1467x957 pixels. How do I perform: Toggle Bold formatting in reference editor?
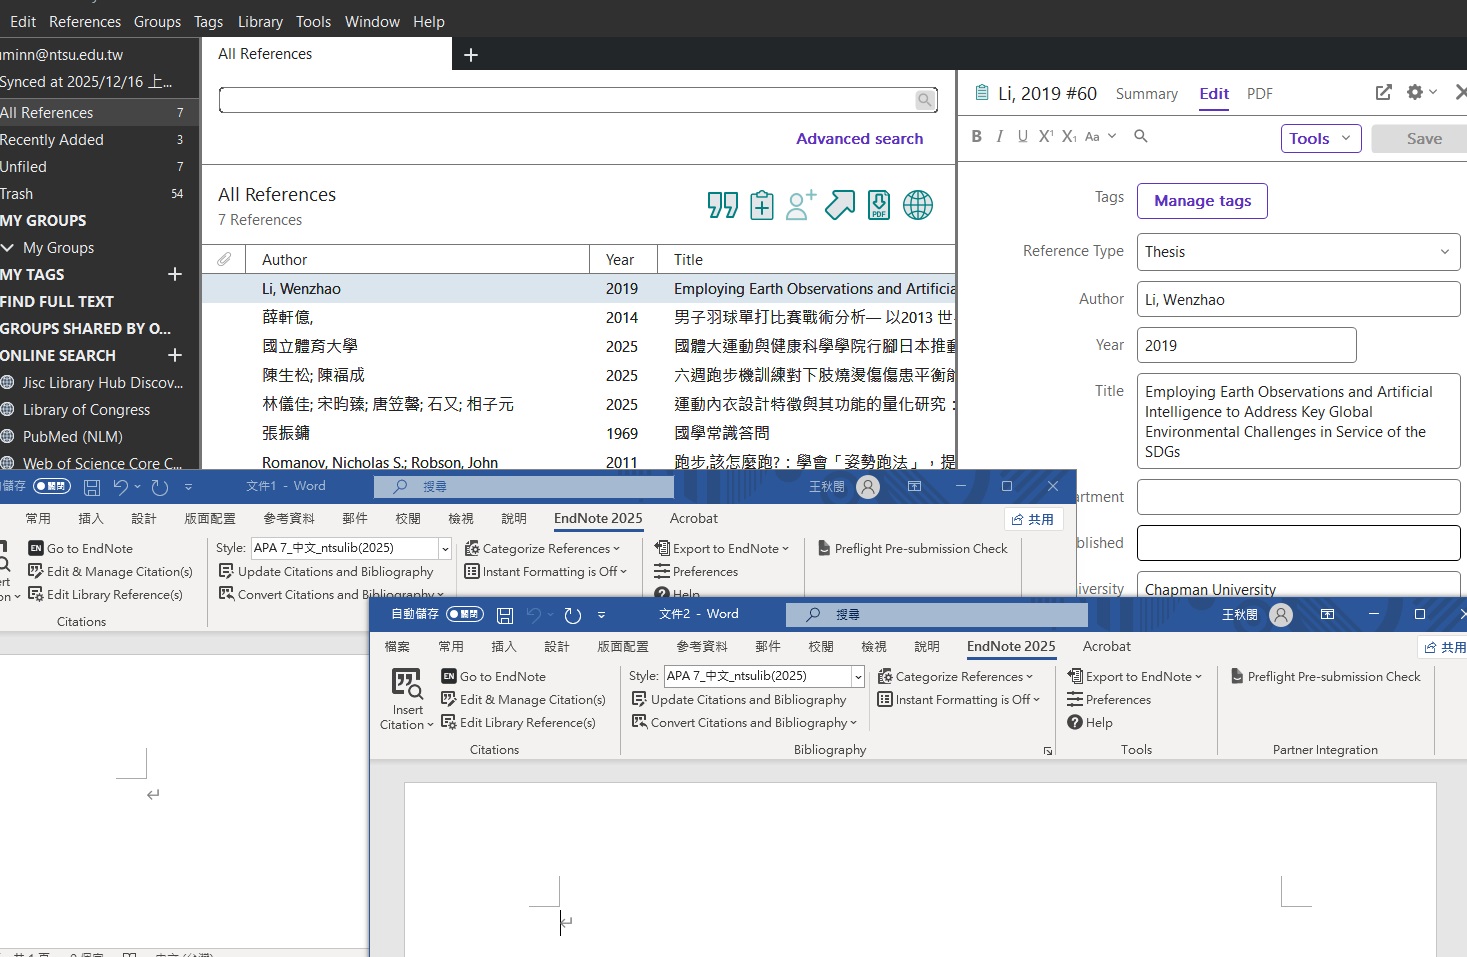click(976, 137)
